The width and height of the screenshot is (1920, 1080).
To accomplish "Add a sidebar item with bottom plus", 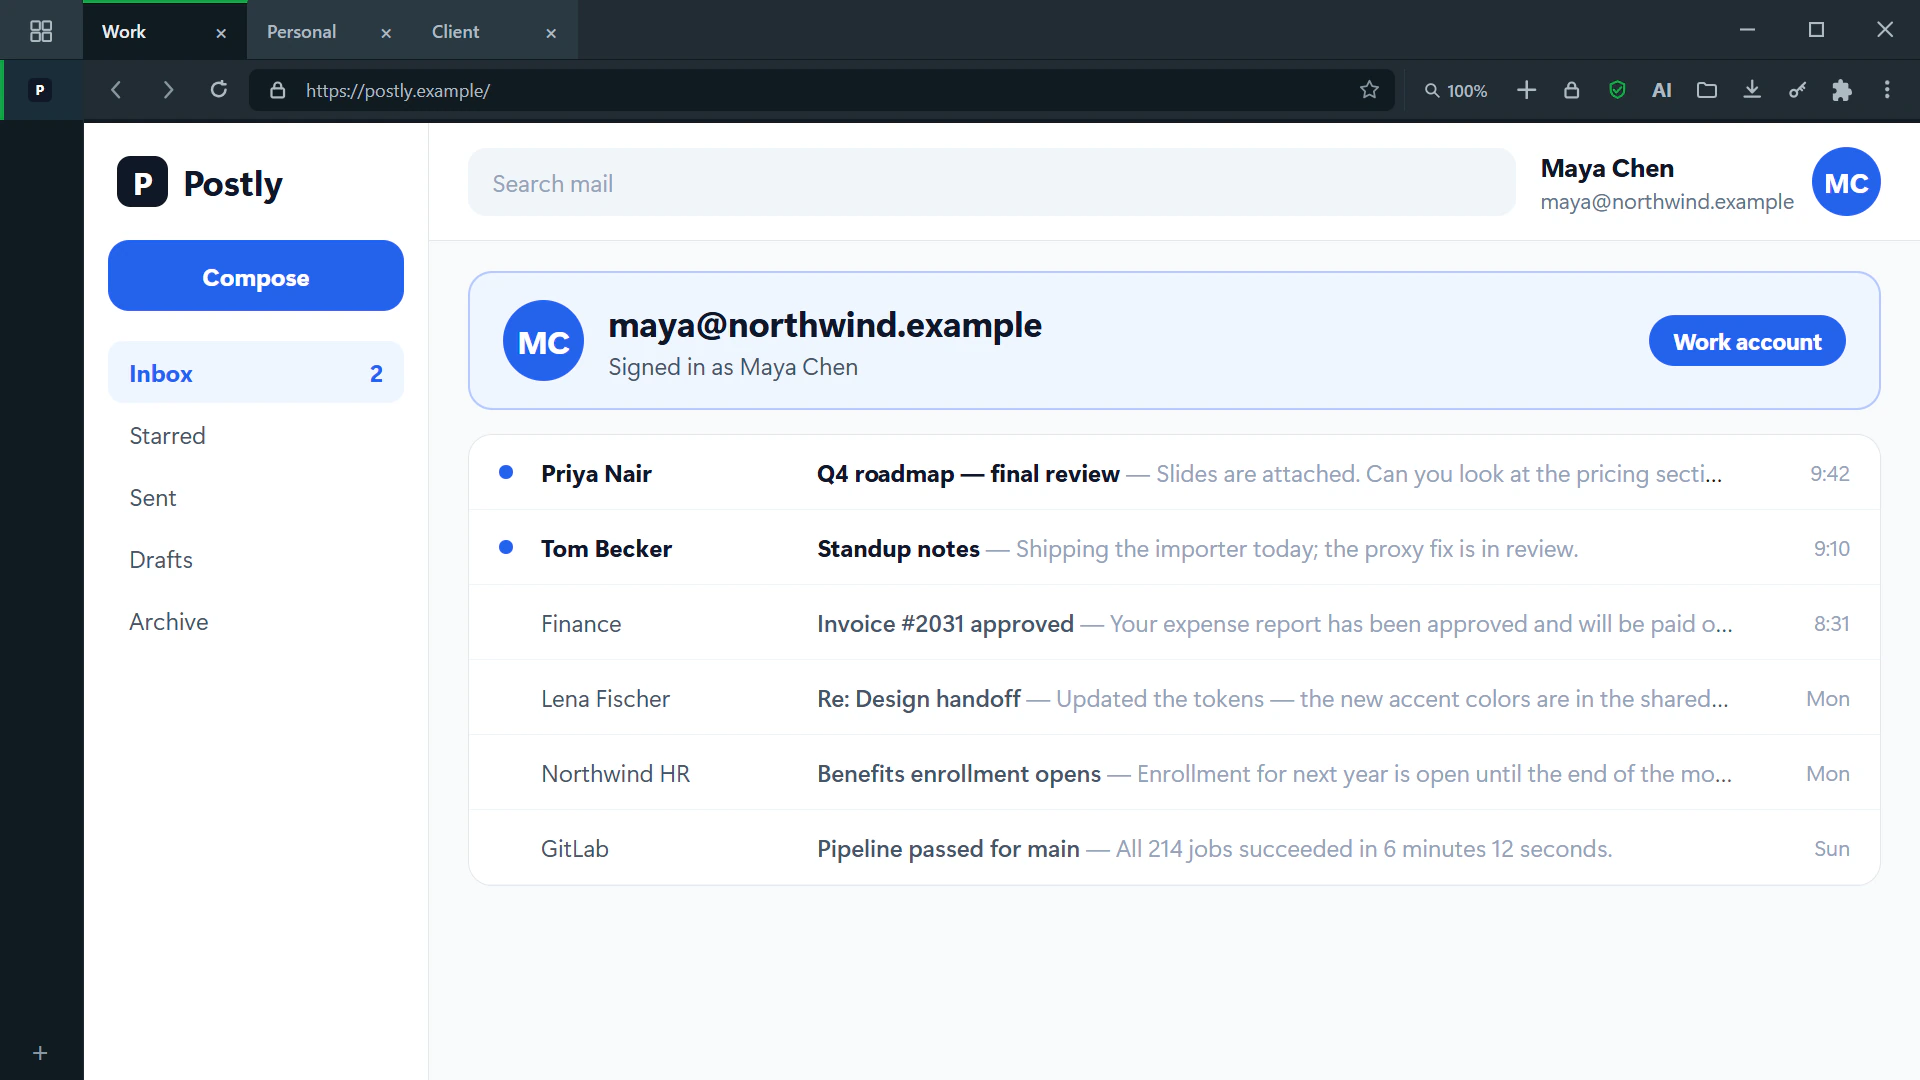I will 40,1053.
